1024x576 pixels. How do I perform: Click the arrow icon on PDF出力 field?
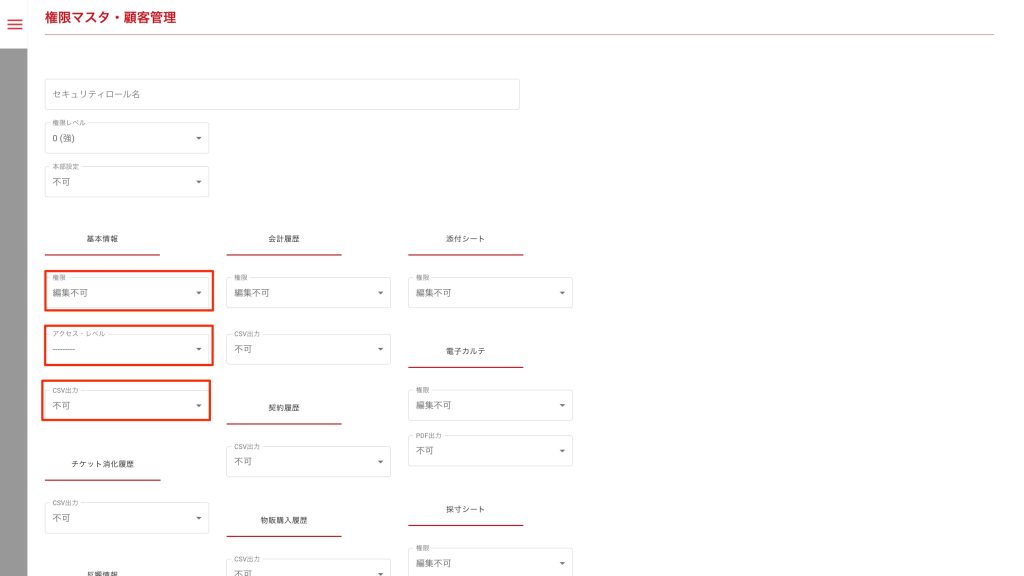[x=562, y=451]
